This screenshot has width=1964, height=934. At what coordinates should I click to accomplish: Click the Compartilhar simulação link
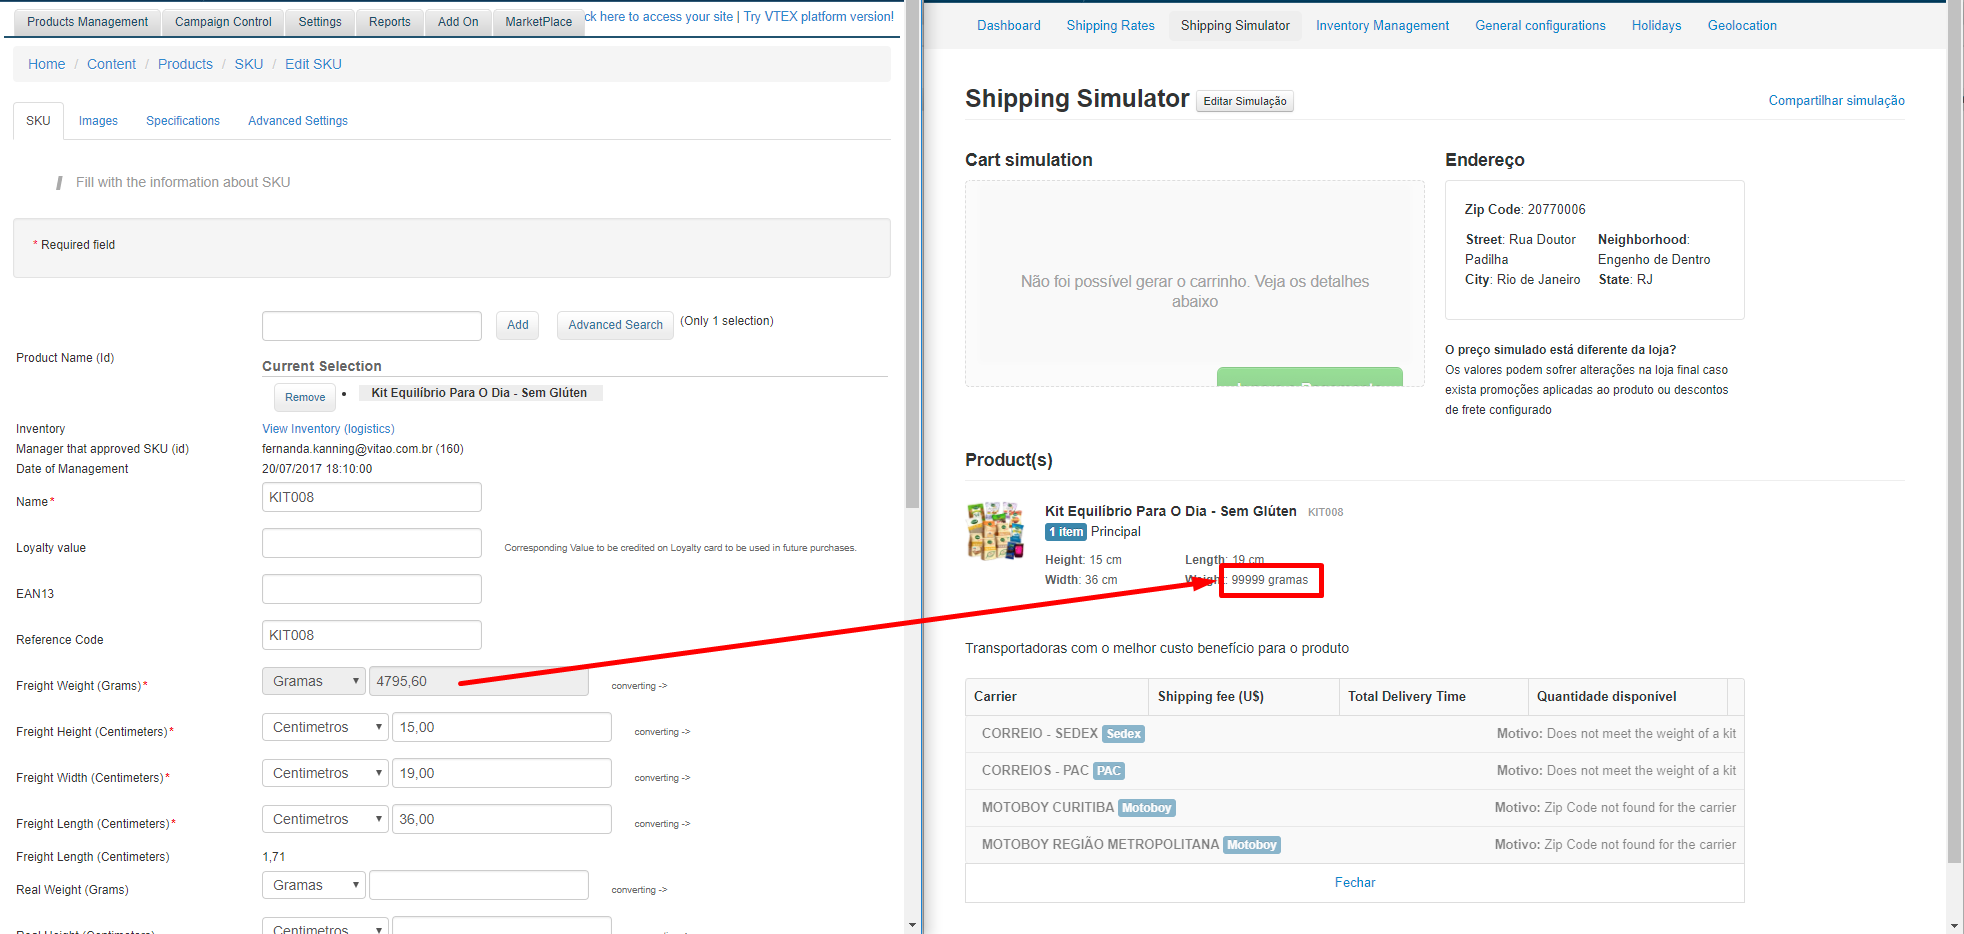tap(1836, 101)
